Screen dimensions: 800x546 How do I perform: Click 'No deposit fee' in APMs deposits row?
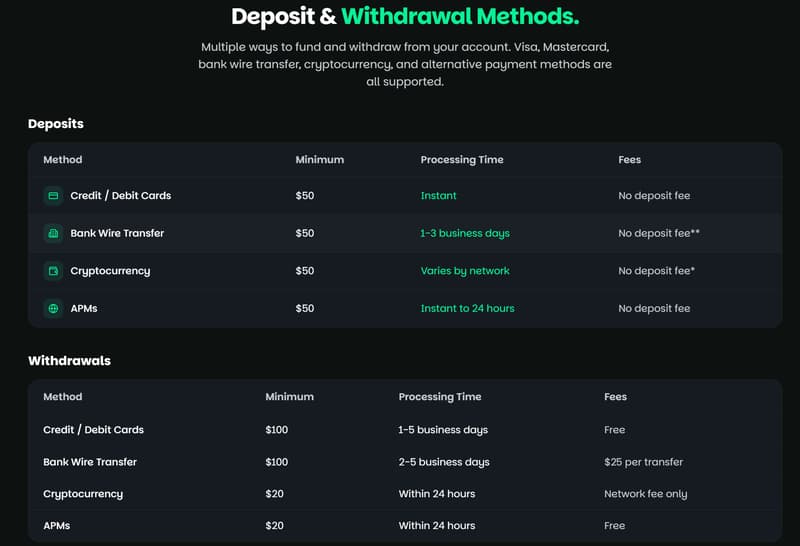(x=654, y=308)
